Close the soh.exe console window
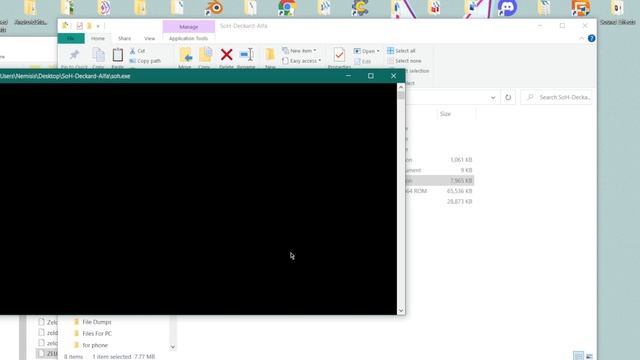 point(393,76)
